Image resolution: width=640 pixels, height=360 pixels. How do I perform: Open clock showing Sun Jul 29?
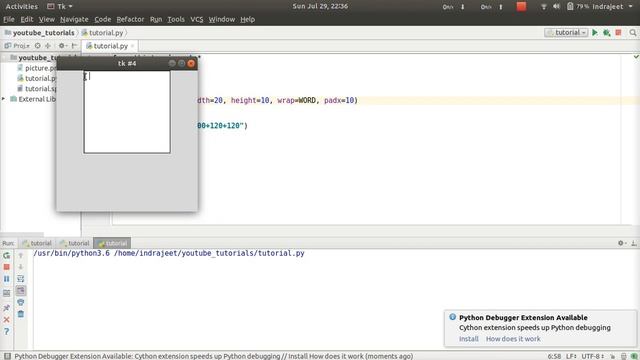[x=320, y=6]
